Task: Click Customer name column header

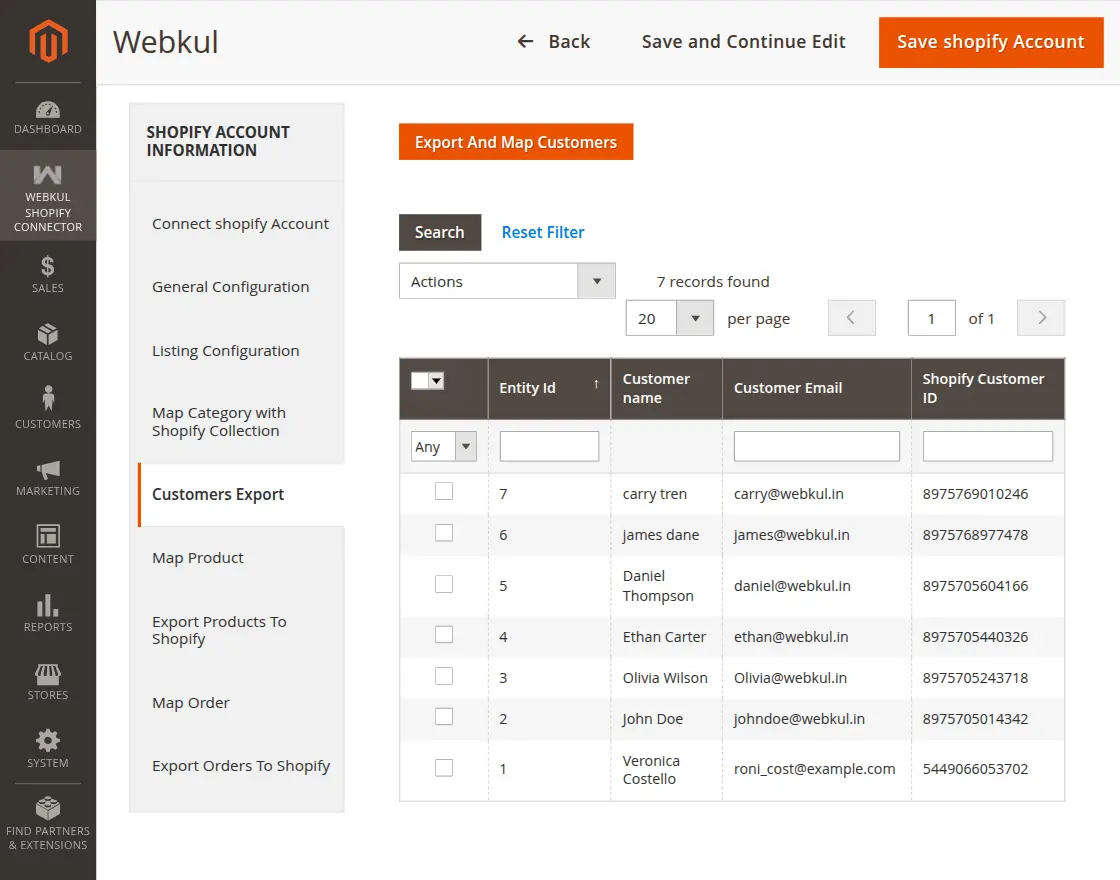Action: click(x=666, y=389)
